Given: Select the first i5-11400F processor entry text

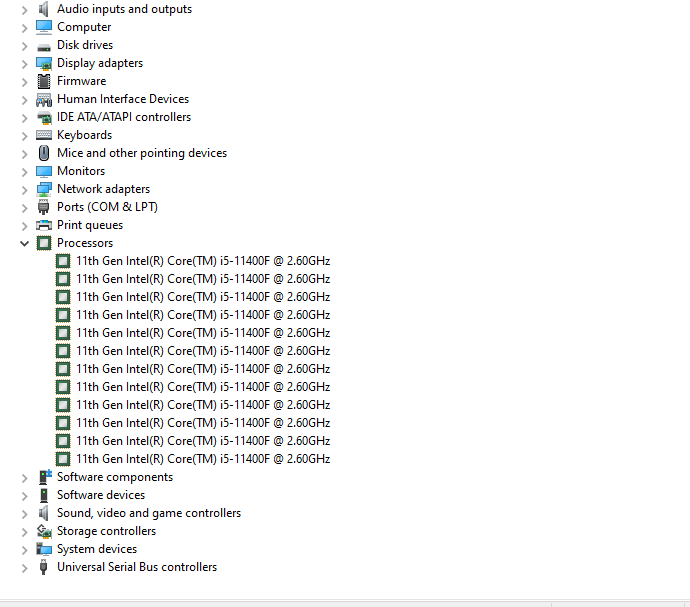Looking at the screenshot, I should click(x=203, y=261).
